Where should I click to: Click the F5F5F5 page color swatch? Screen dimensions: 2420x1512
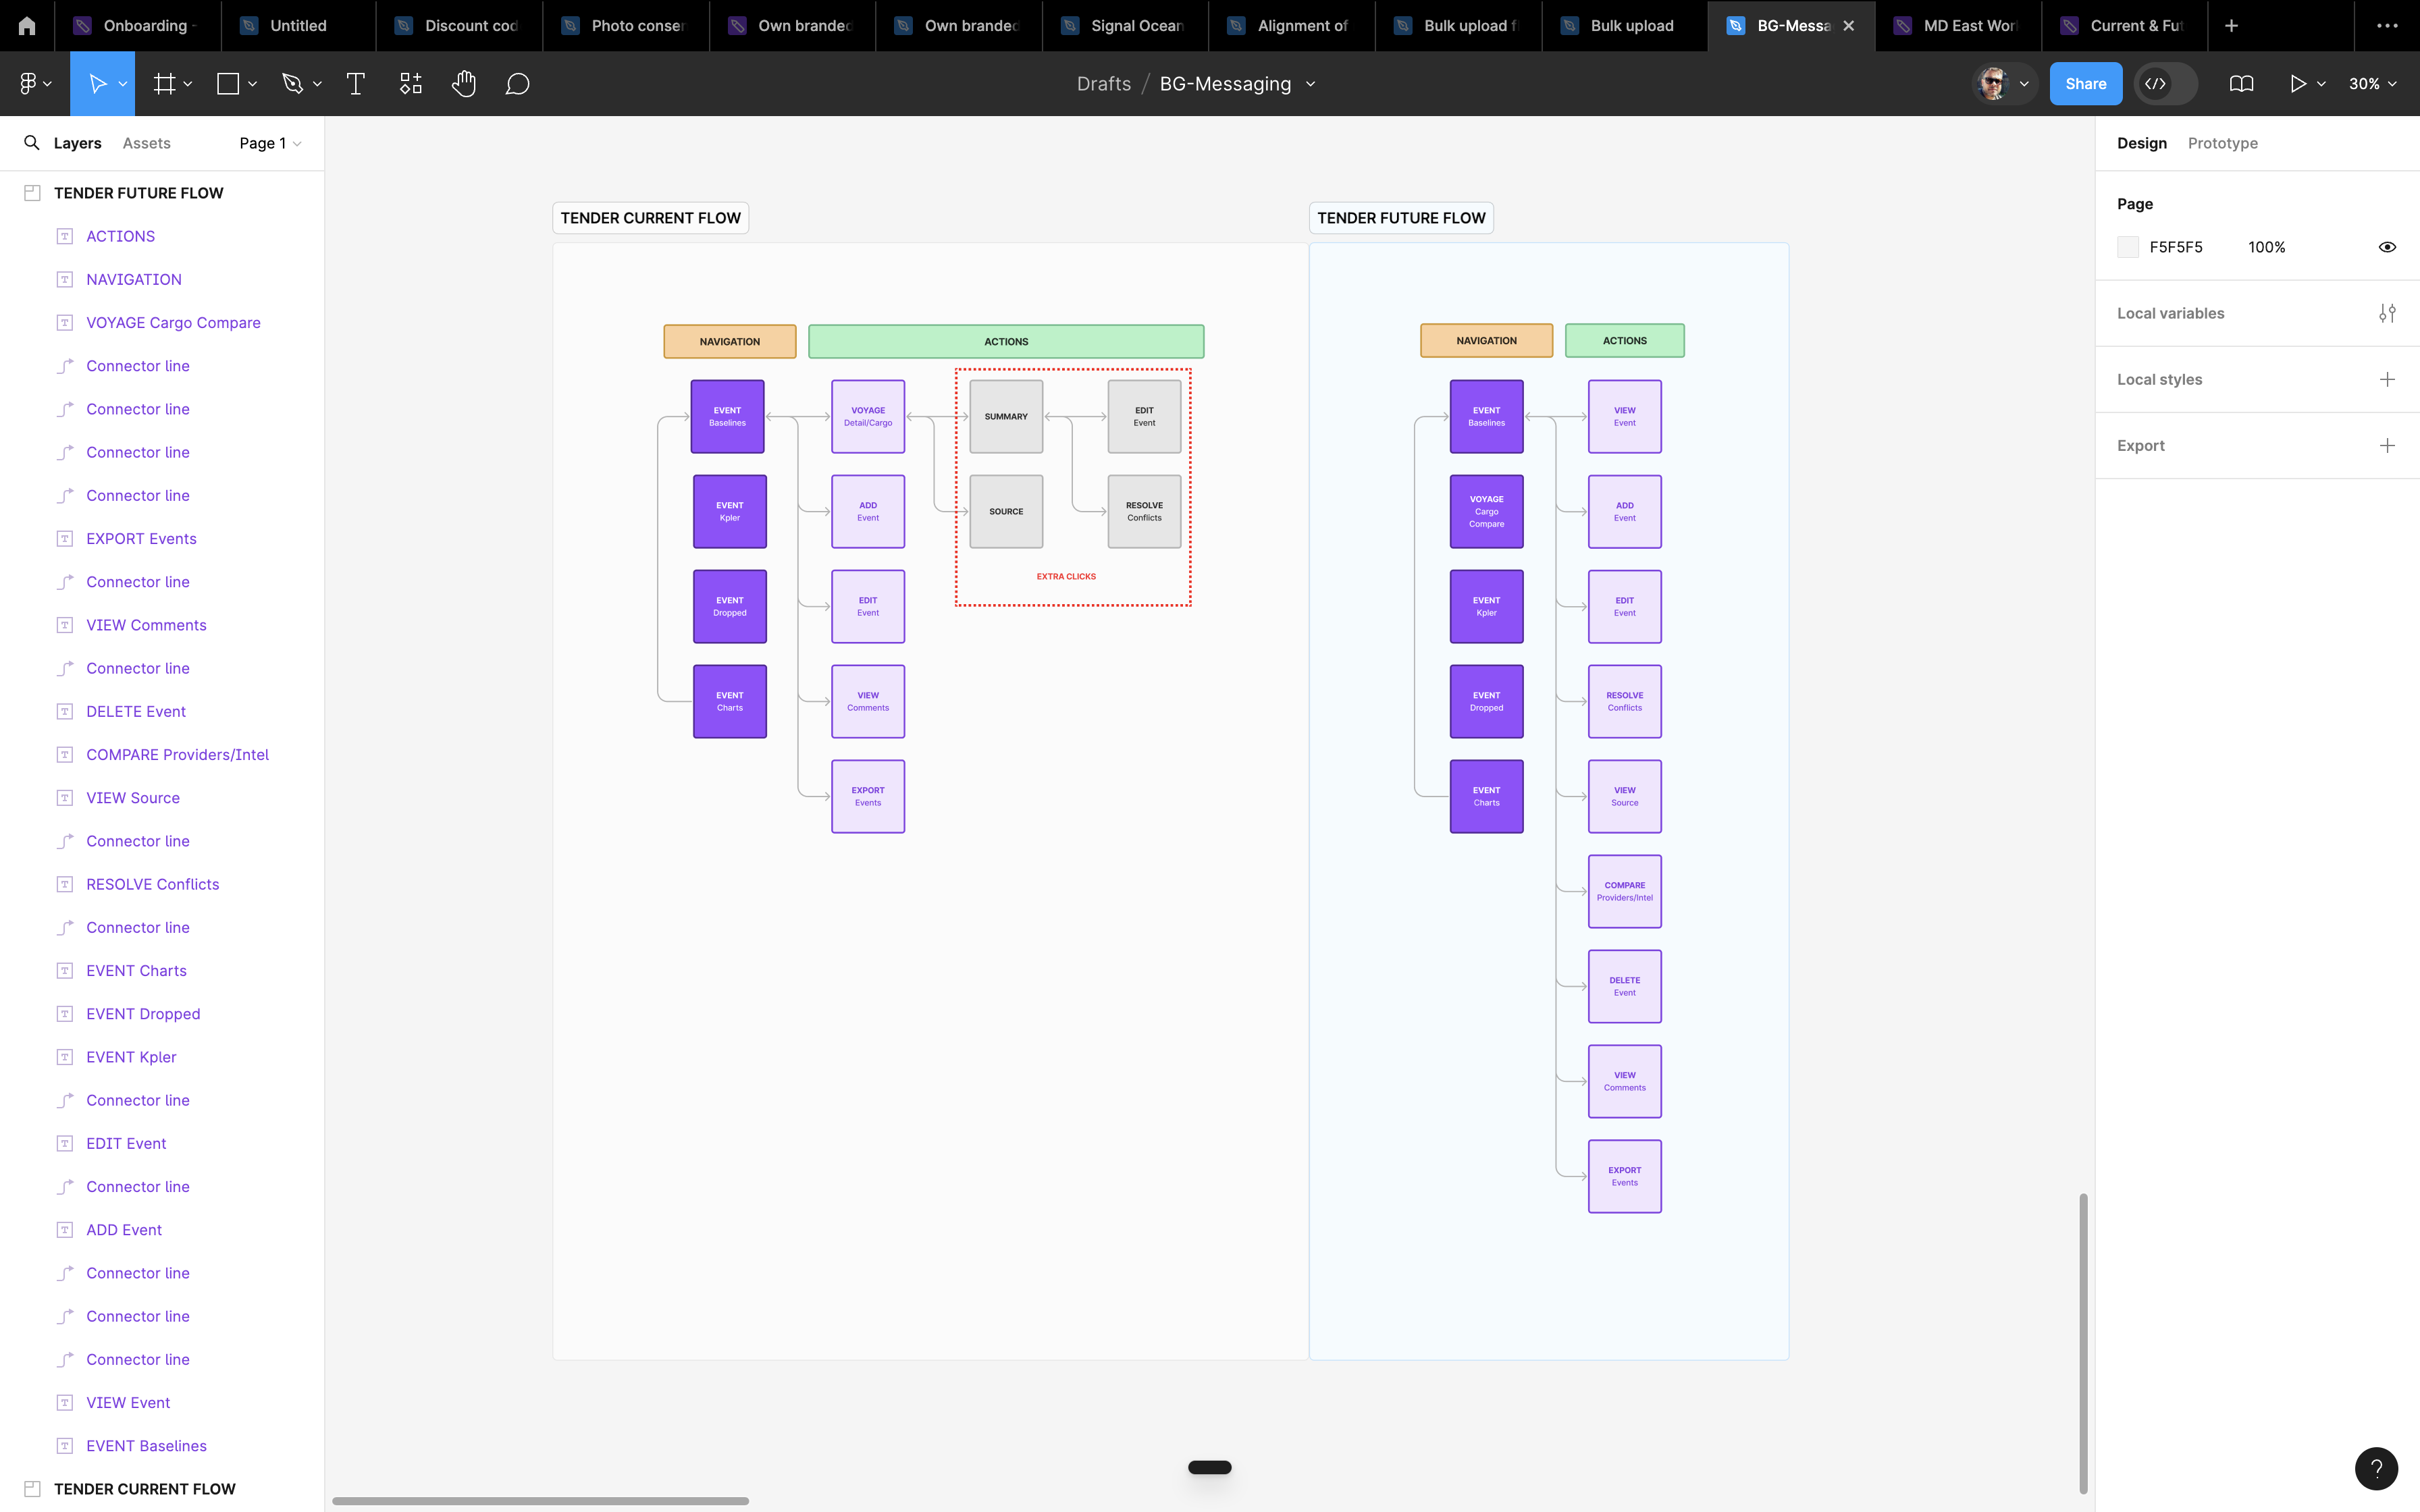tap(2128, 247)
